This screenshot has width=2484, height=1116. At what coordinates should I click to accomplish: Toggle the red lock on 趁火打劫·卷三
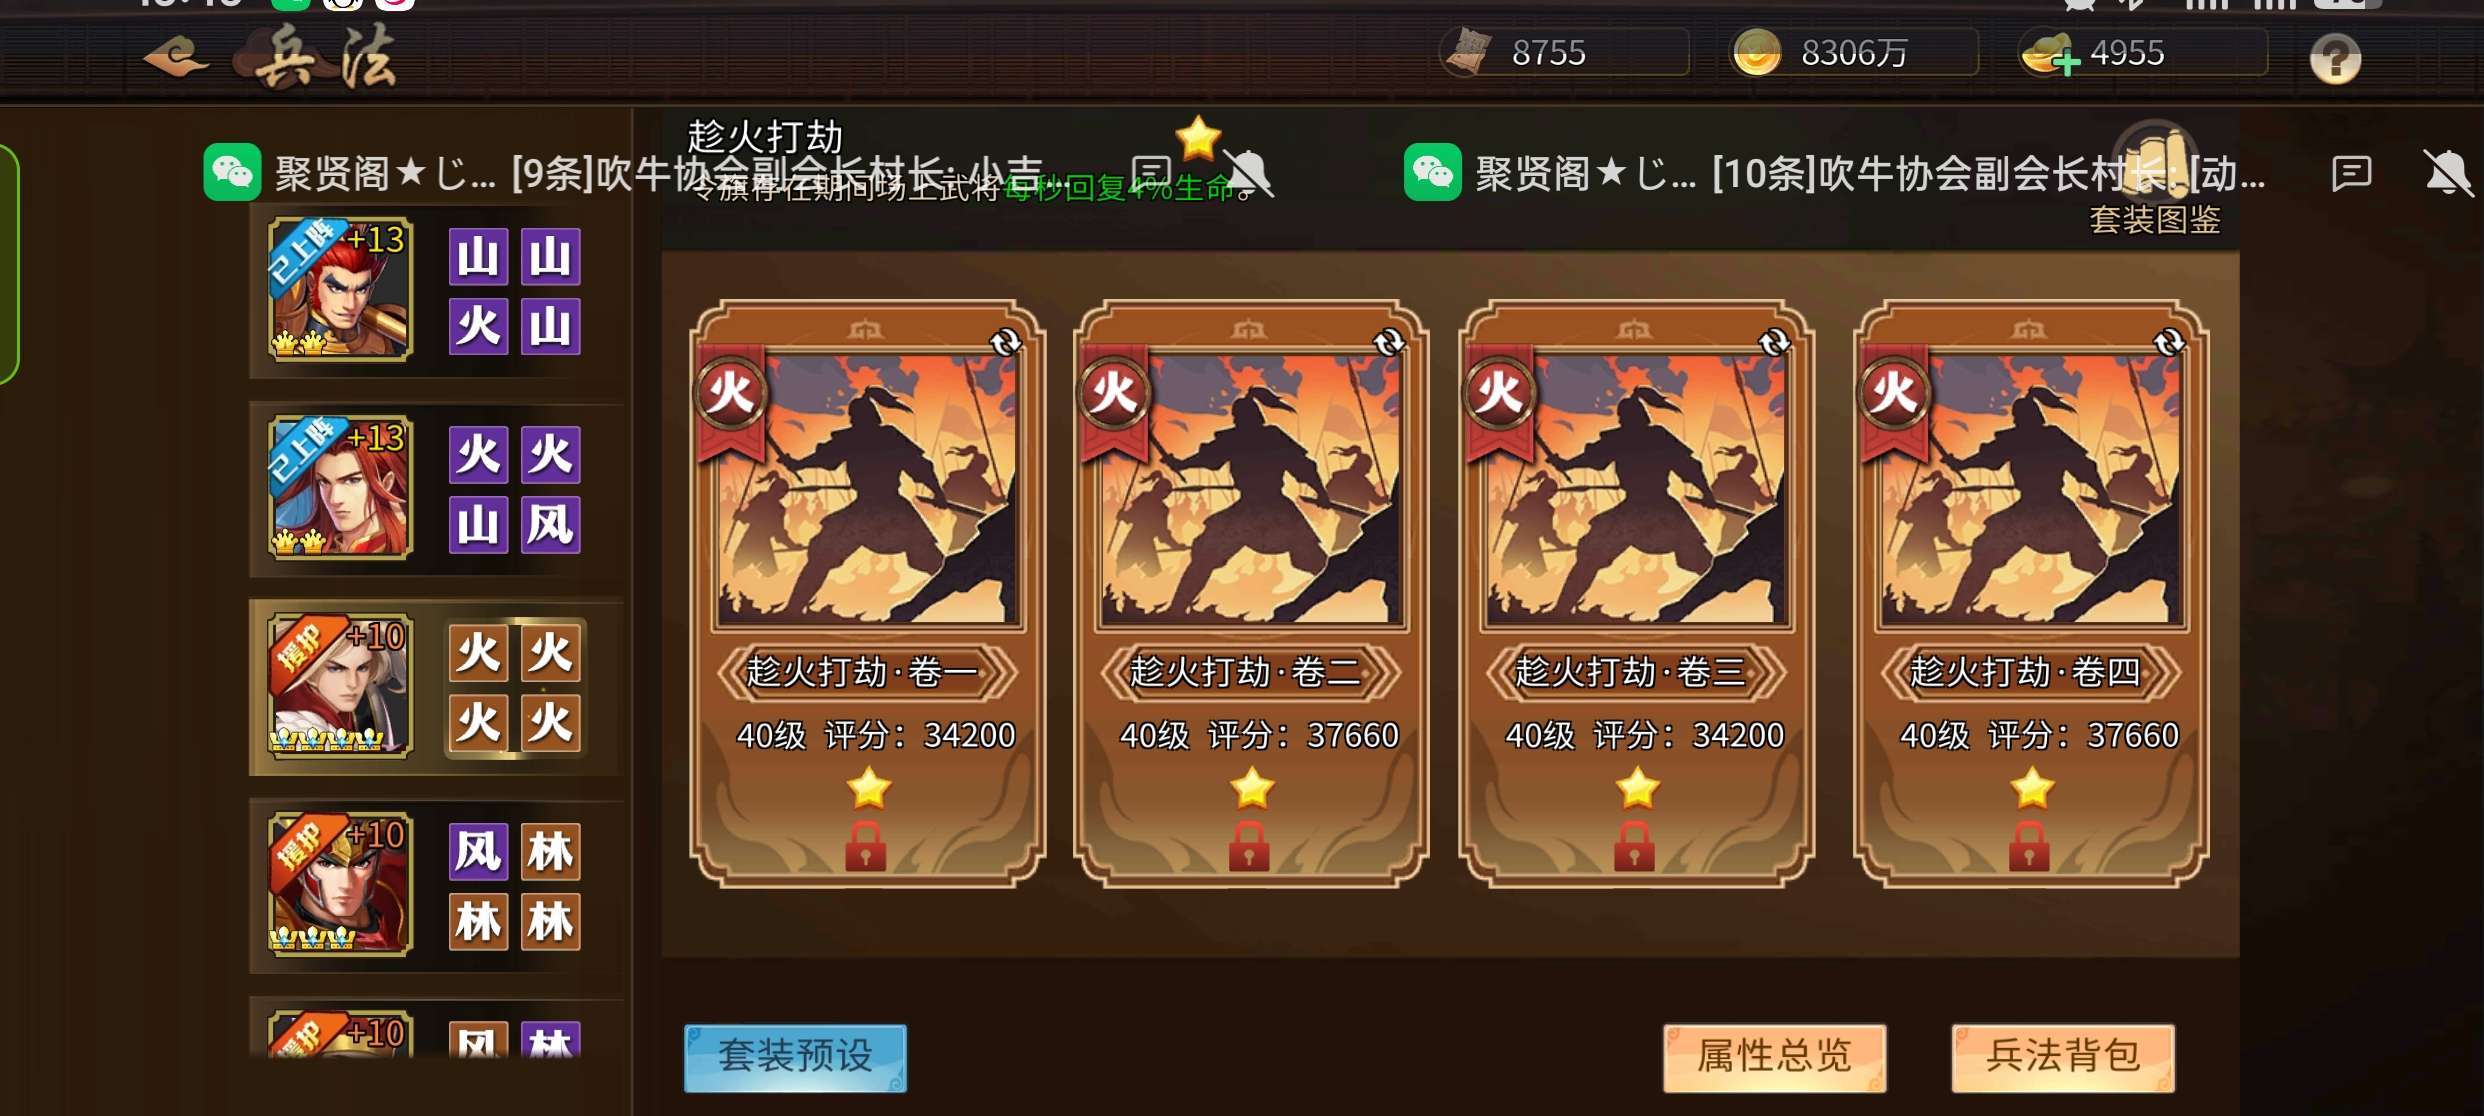(1634, 846)
